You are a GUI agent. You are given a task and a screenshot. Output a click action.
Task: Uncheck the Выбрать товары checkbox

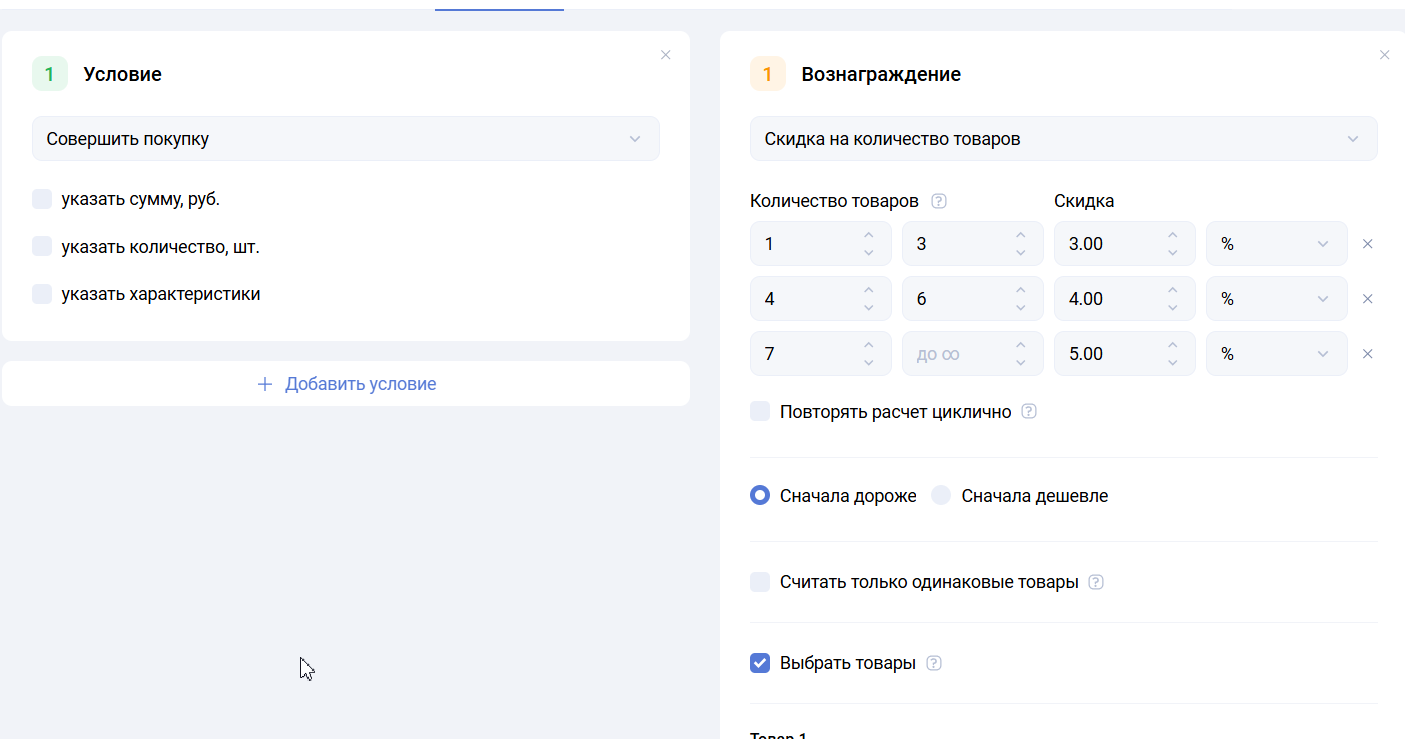tap(760, 663)
